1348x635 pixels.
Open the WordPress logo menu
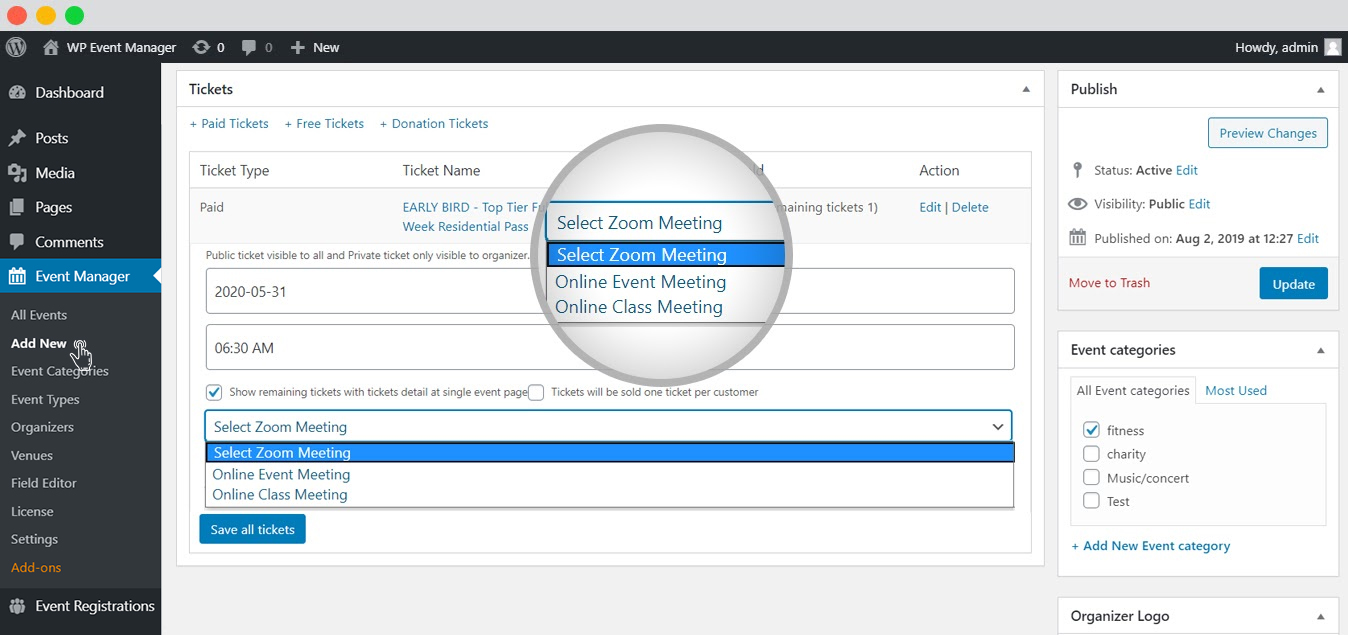15,47
